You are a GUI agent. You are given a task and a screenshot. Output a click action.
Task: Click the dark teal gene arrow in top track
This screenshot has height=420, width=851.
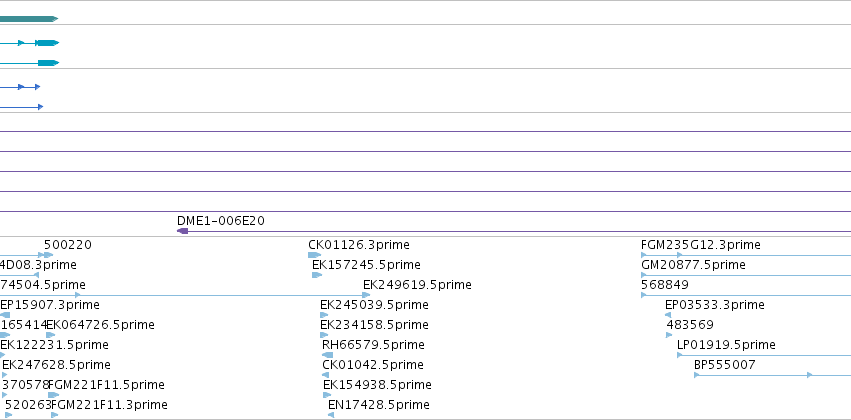click(29, 19)
